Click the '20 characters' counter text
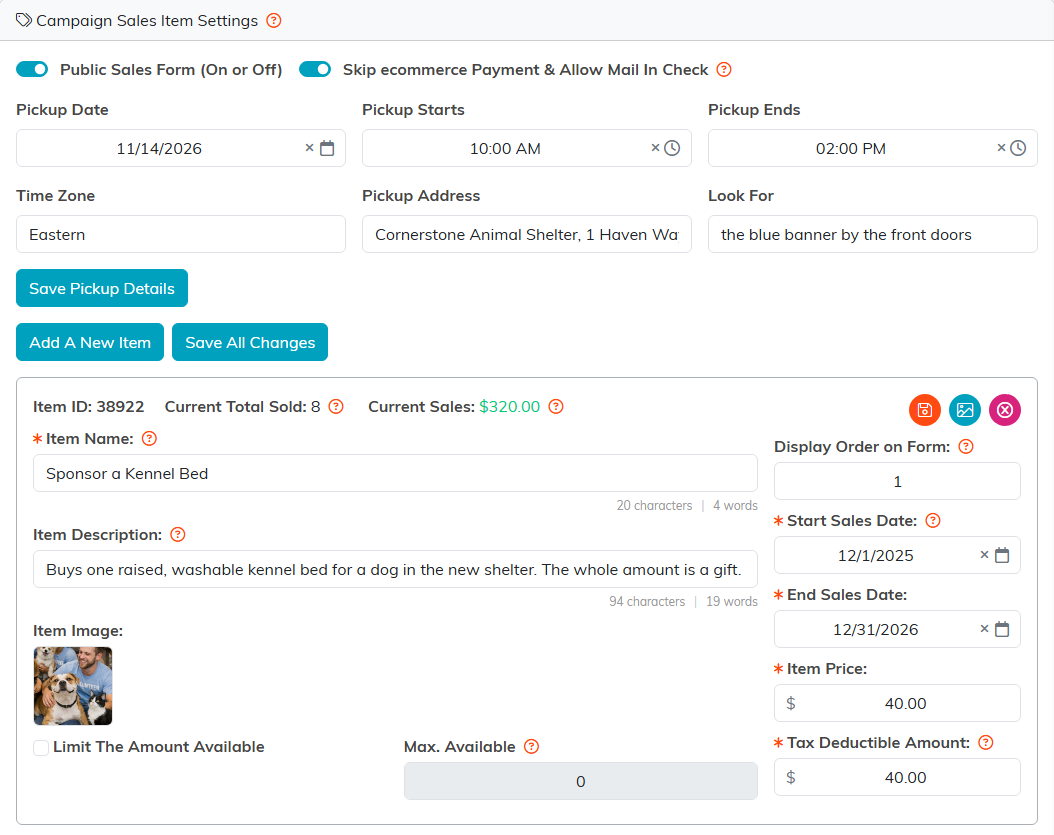Screen dimensions: 1054x835 coord(655,506)
